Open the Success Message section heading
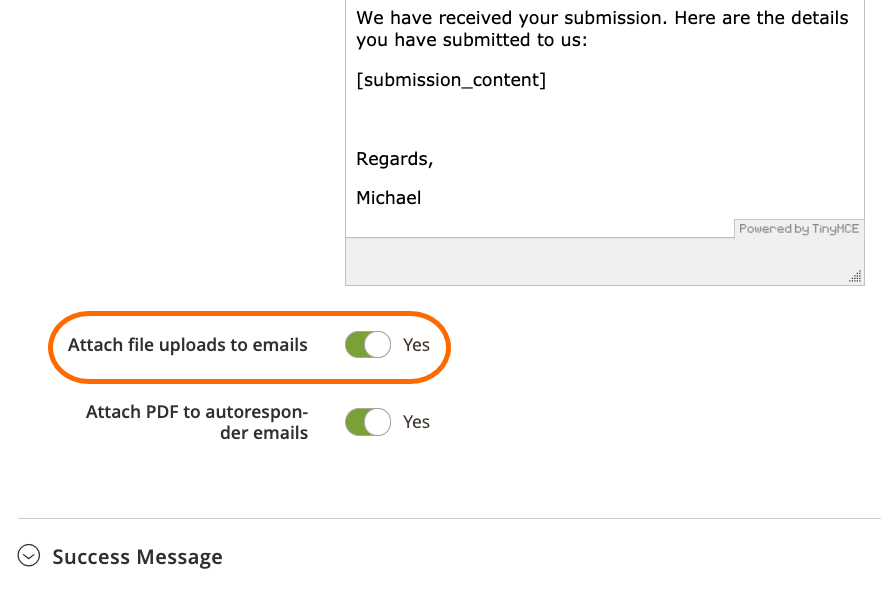The height and width of the screenshot is (590, 881). [137, 557]
